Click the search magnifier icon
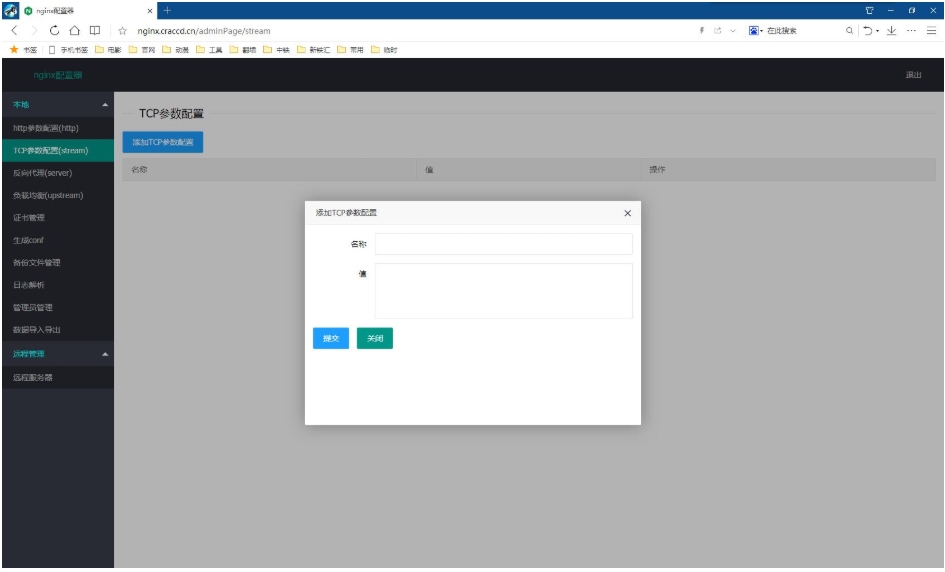Image resolution: width=945 pixels, height=572 pixels. (850, 31)
